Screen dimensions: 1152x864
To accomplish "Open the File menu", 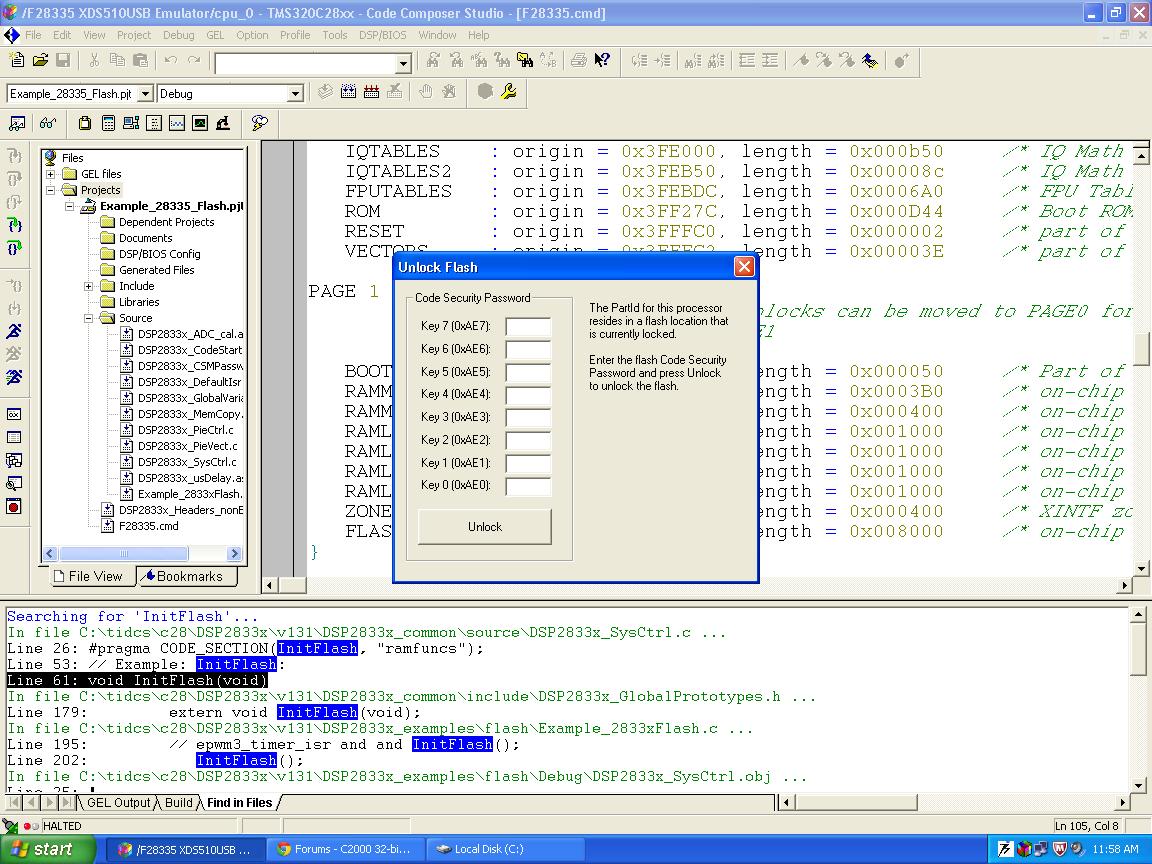I will coord(33,35).
